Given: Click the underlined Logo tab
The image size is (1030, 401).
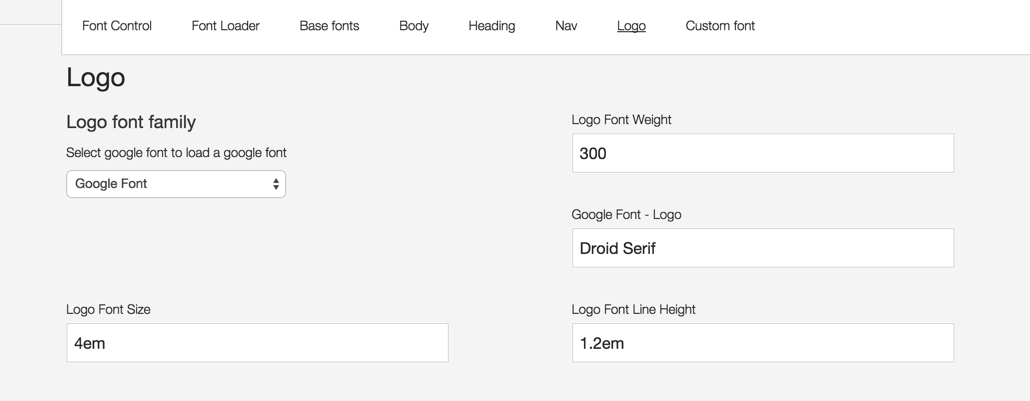Looking at the screenshot, I should click(631, 26).
